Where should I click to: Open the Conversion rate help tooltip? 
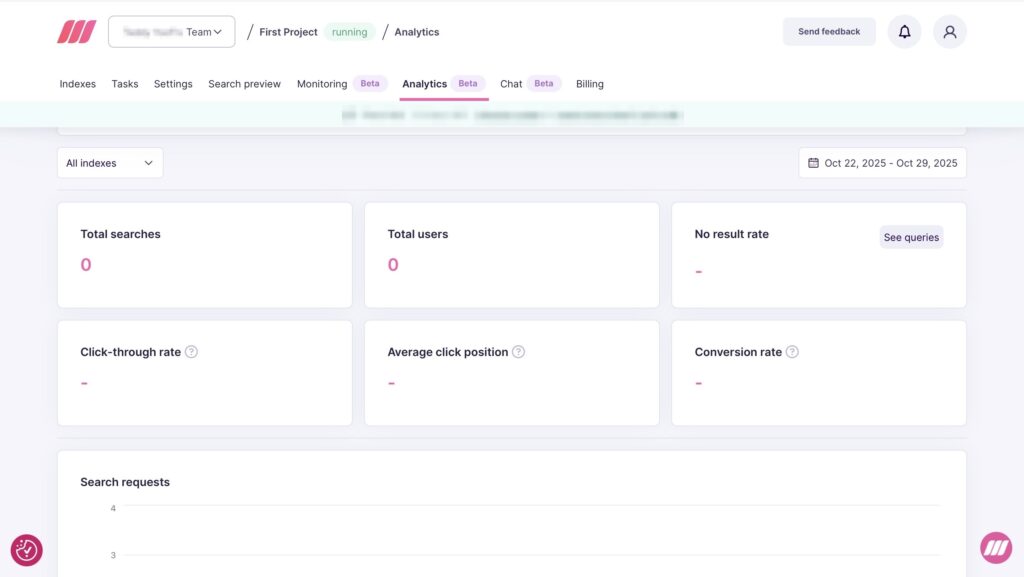coord(792,351)
